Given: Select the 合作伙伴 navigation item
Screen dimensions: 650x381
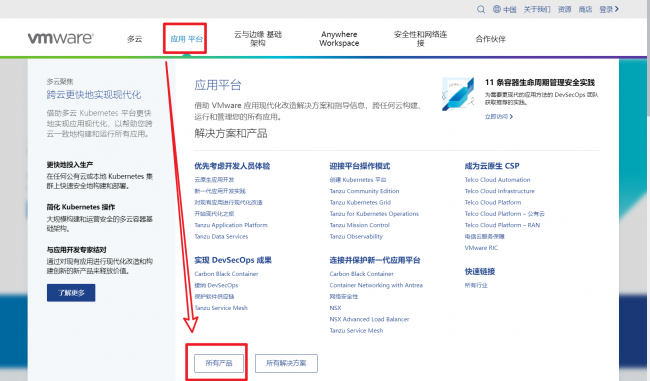Looking at the screenshot, I should (490, 39).
